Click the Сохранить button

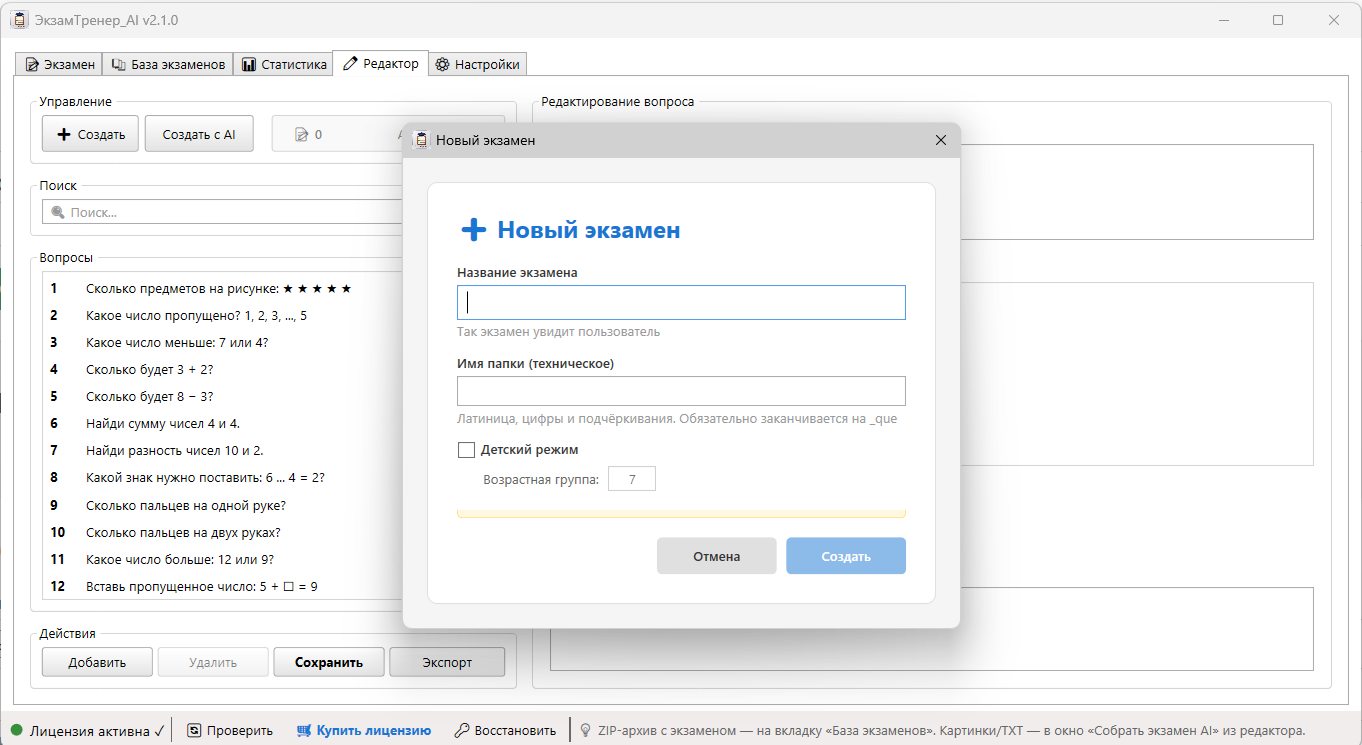(x=329, y=662)
